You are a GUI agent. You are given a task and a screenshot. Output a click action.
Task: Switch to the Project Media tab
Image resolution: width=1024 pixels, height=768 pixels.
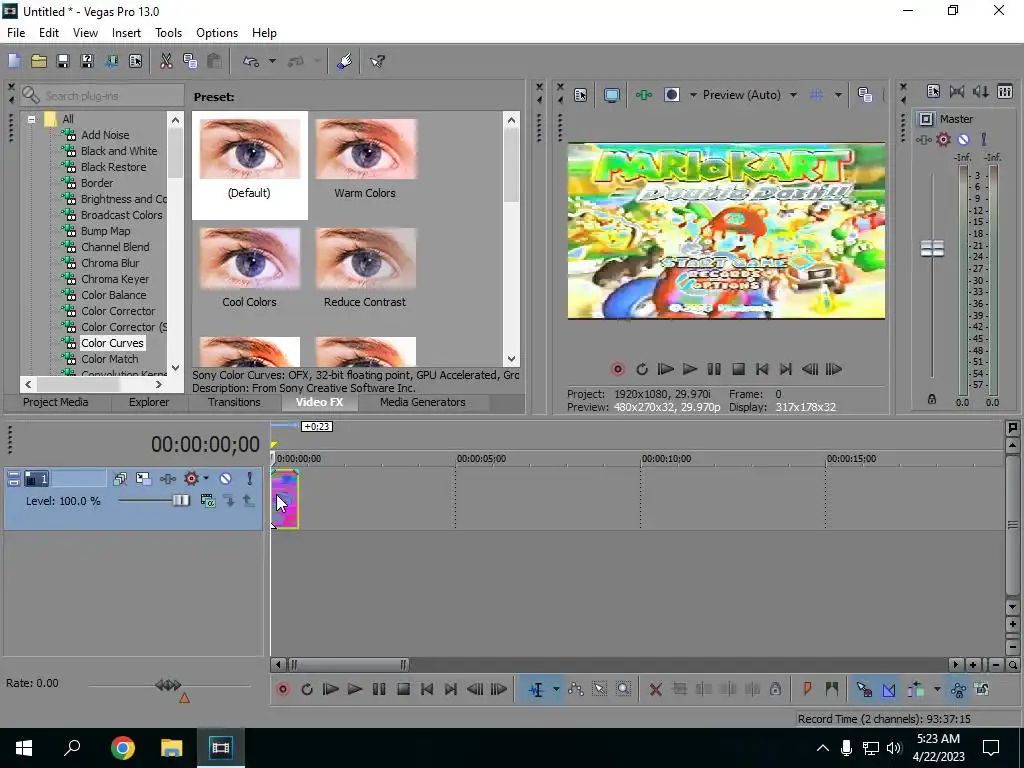coord(56,402)
